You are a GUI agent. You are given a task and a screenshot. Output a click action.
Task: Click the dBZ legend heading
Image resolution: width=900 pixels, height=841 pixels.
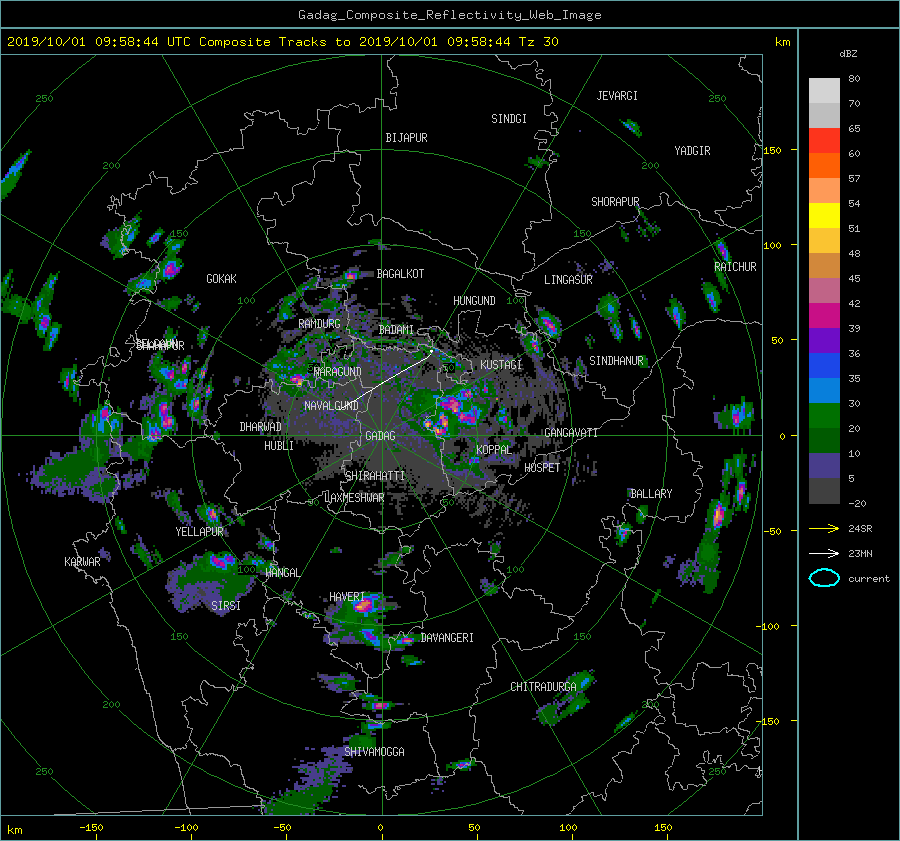[x=848, y=54]
